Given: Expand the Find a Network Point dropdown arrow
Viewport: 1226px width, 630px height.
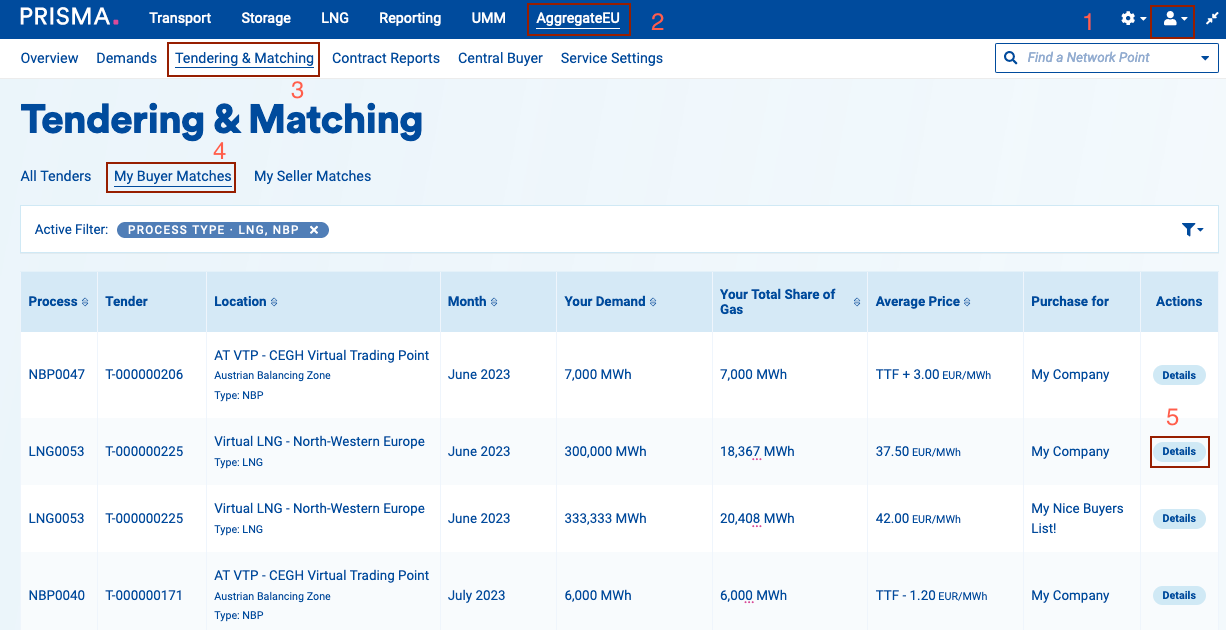Looking at the screenshot, I should click(x=1204, y=58).
